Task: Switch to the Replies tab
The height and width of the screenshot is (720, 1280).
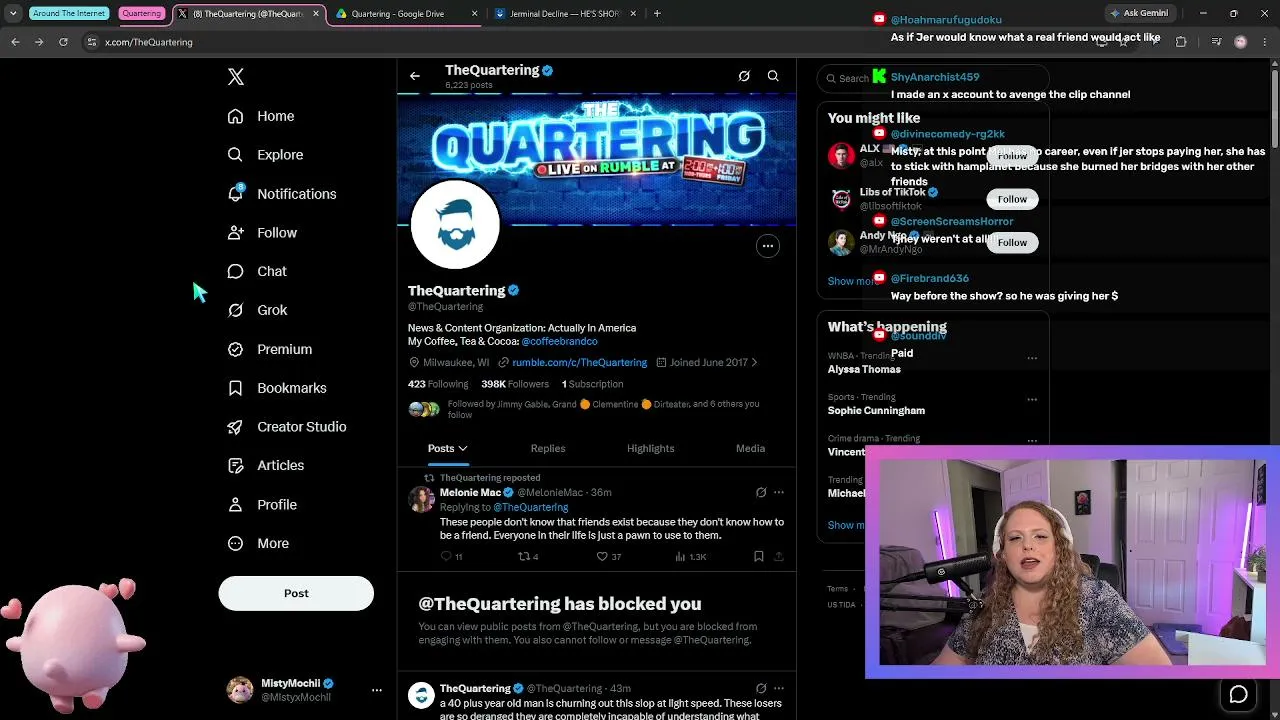Action: point(548,449)
